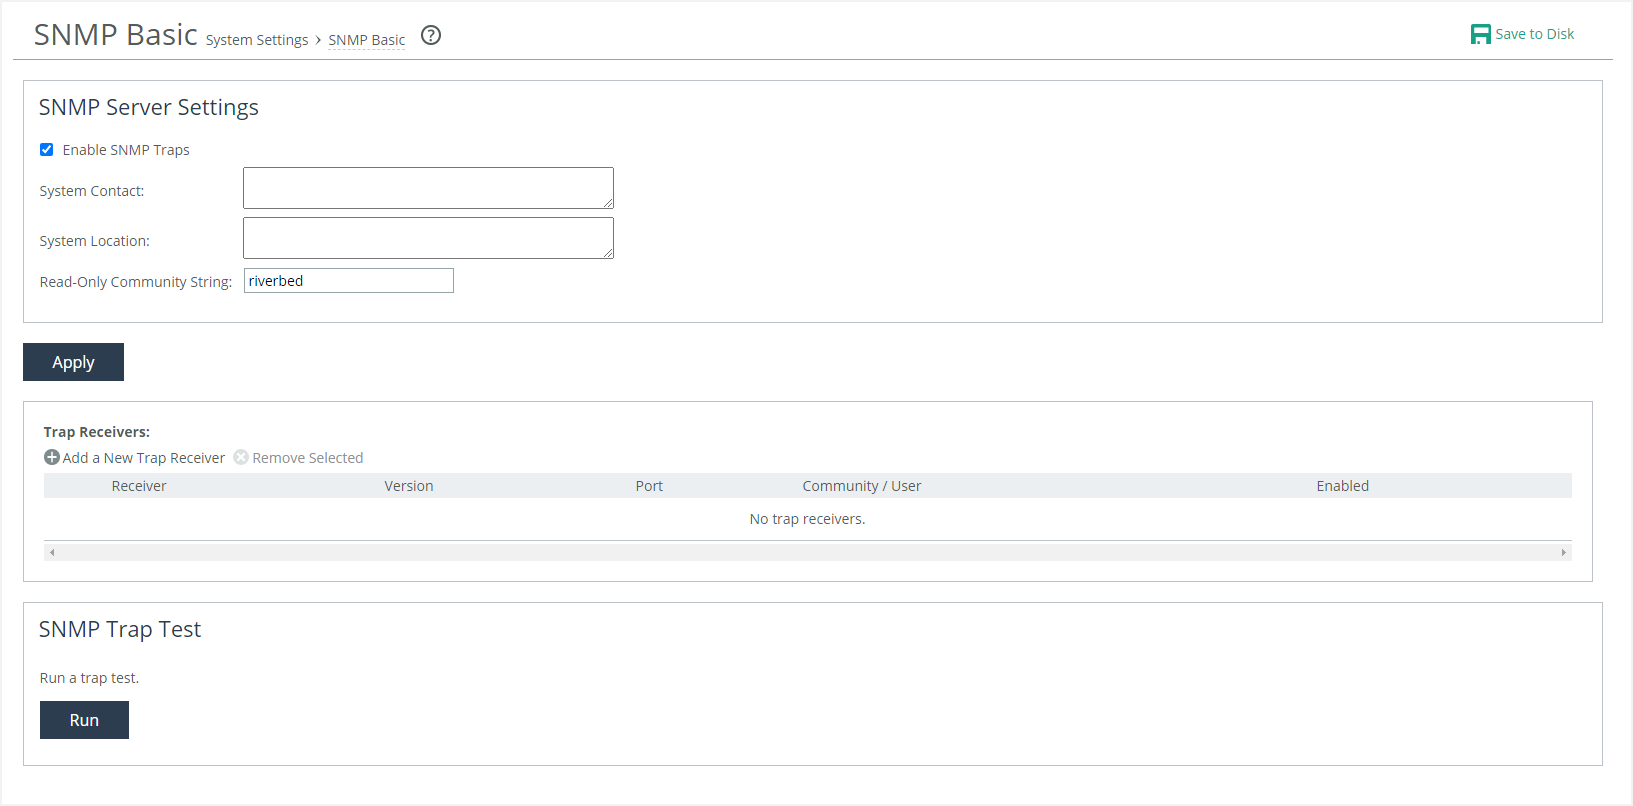The height and width of the screenshot is (806, 1633).
Task: Open the help question mark icon
Action: (x=431, y=36)
